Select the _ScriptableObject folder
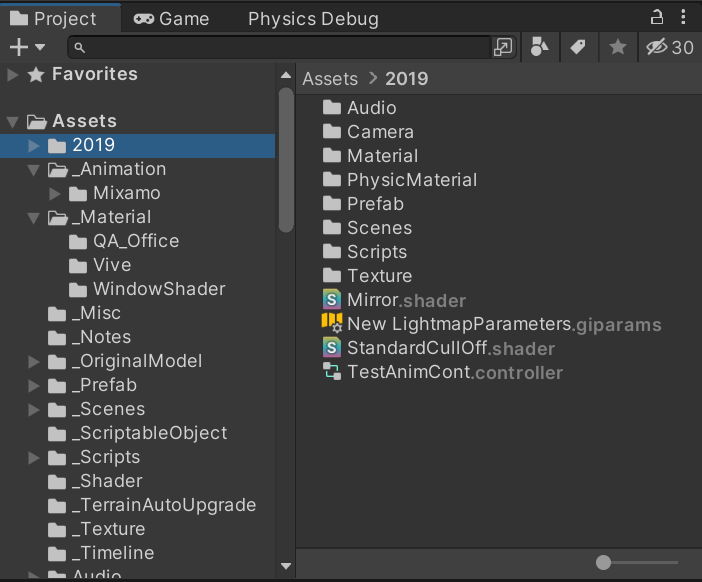 [x=138, y=433]
